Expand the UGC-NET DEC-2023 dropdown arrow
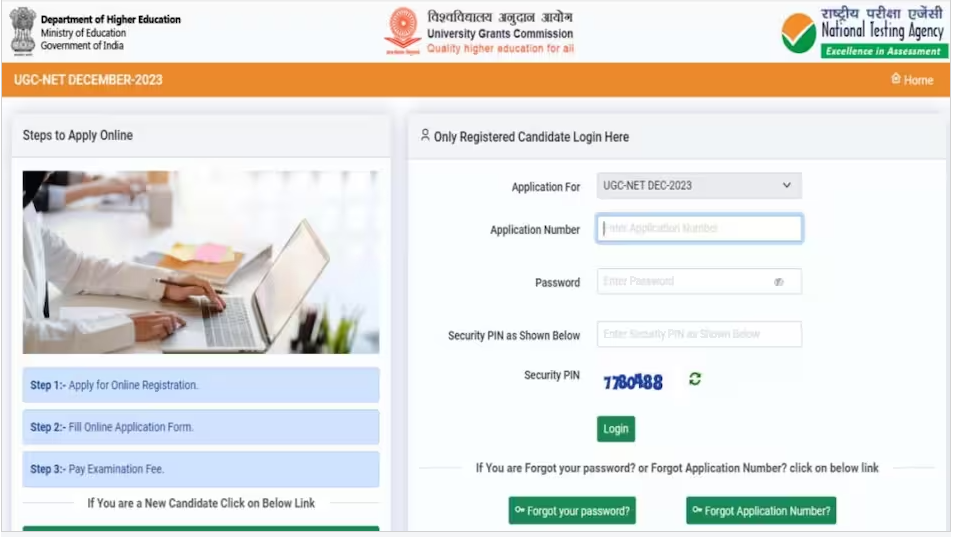Image resolution: width=956 pixels, height=537 pixels. point(787,185)
